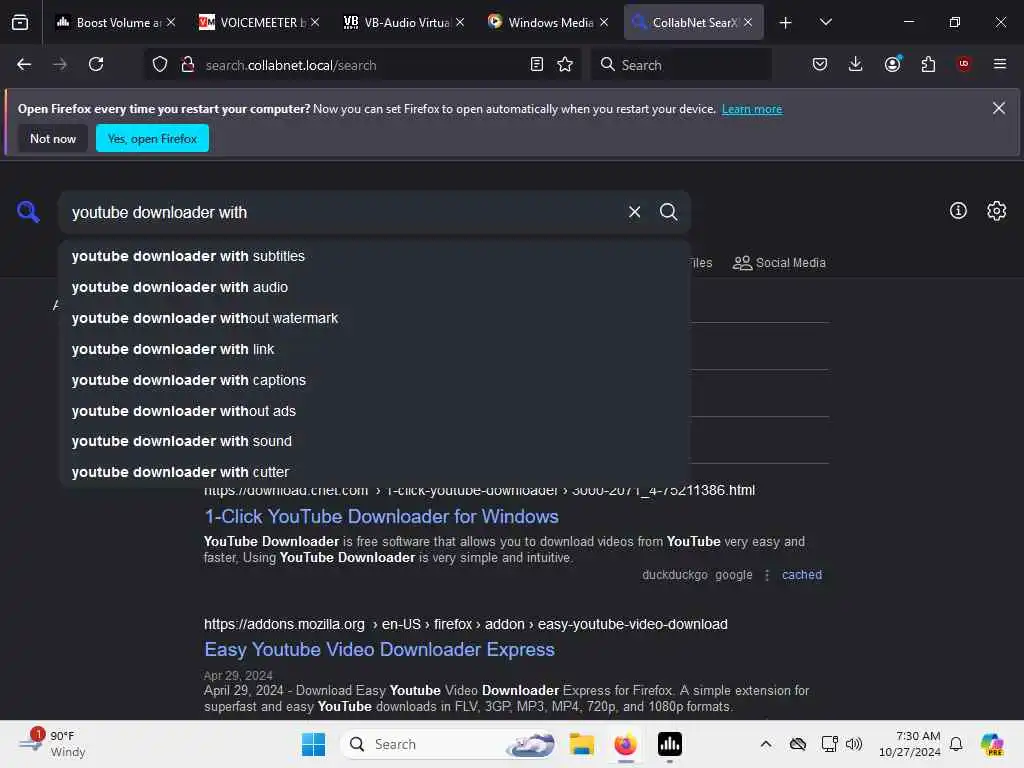Image resolution: width=1024 pixels, height=768 pixels.
Task: Open Firefox account icon
Action: click(x=892, y=64)
